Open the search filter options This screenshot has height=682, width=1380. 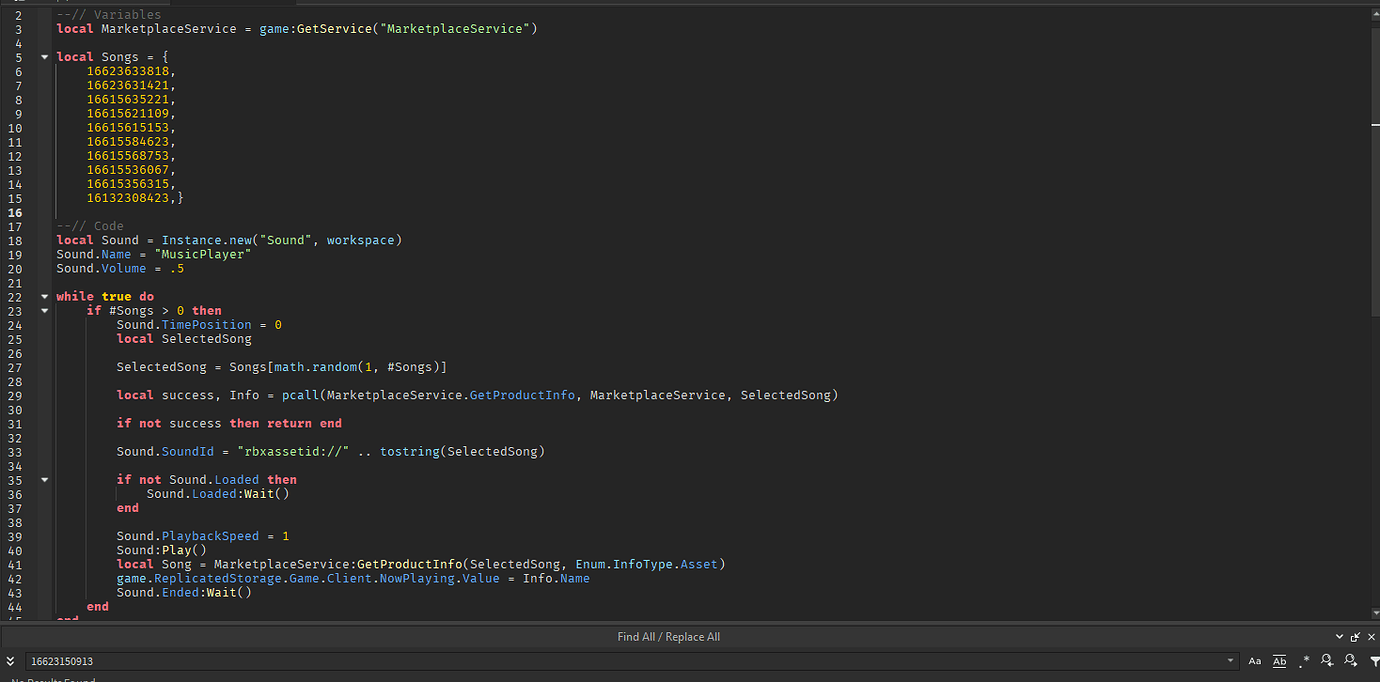point(1374,661)
